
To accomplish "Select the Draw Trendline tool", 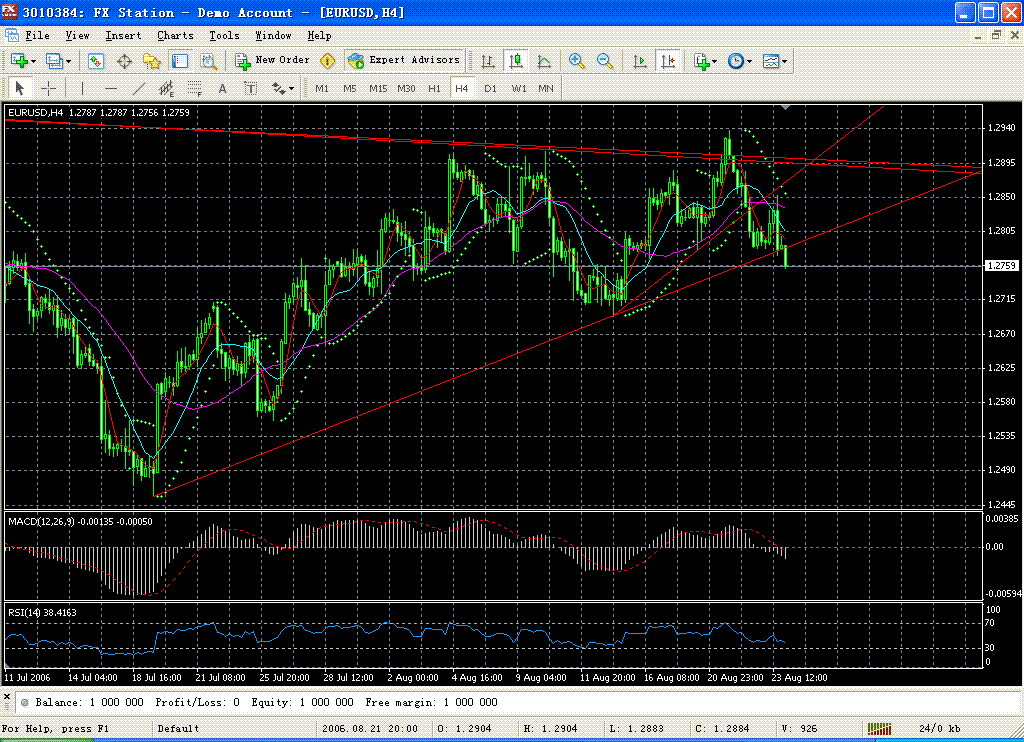I will [139, 88].
